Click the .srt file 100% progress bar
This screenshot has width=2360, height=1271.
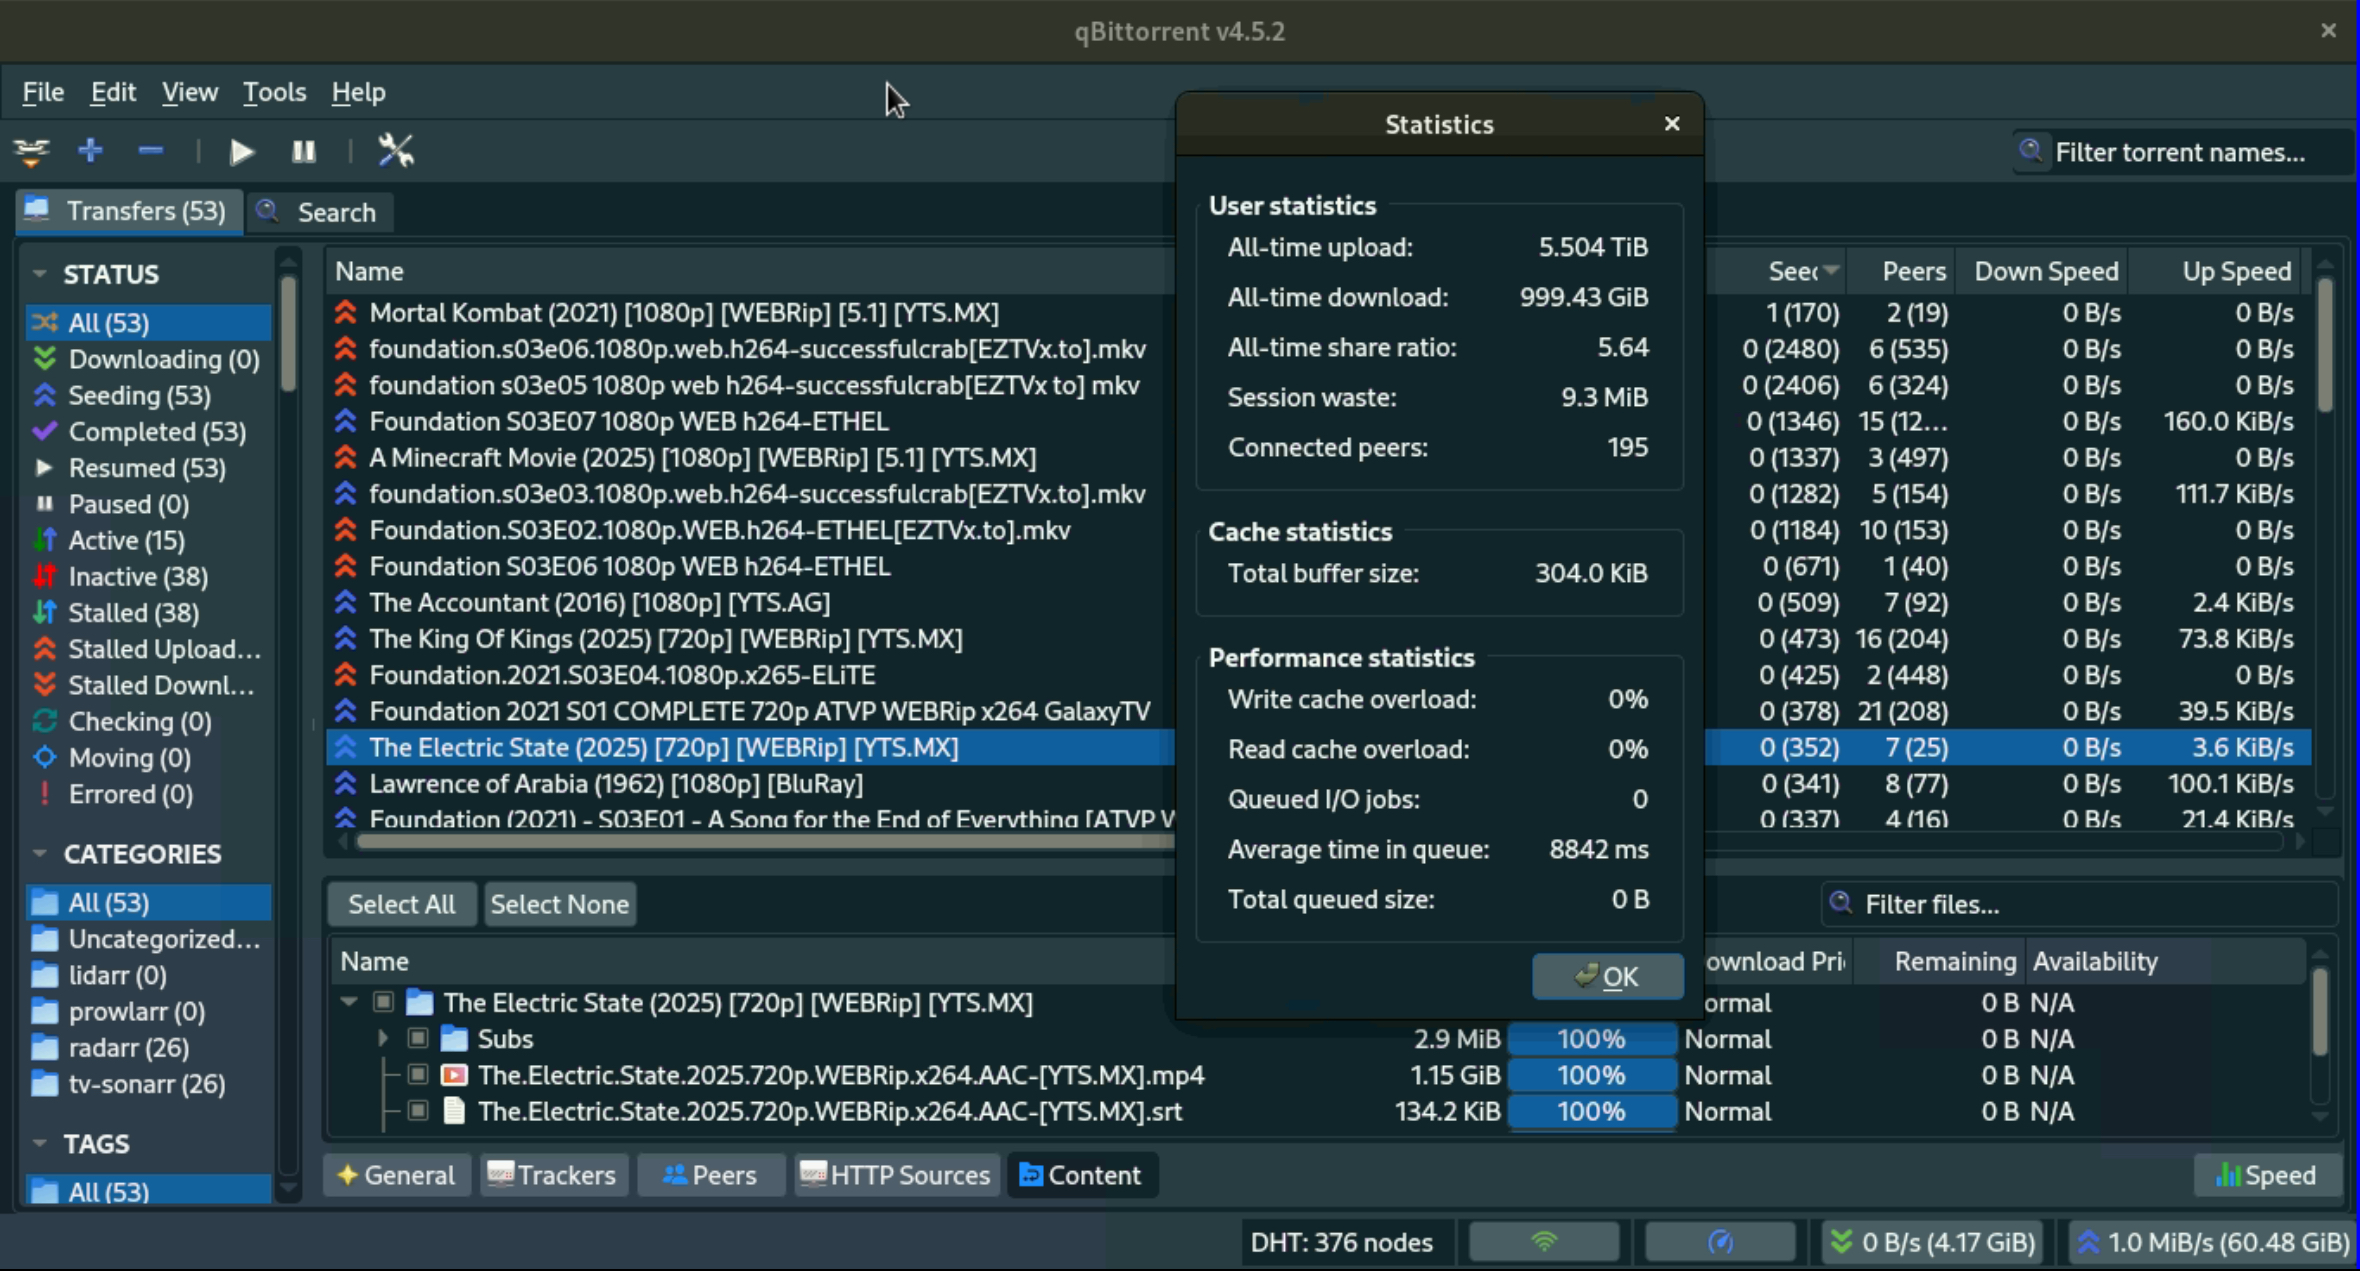(x=1592, y=1111)
